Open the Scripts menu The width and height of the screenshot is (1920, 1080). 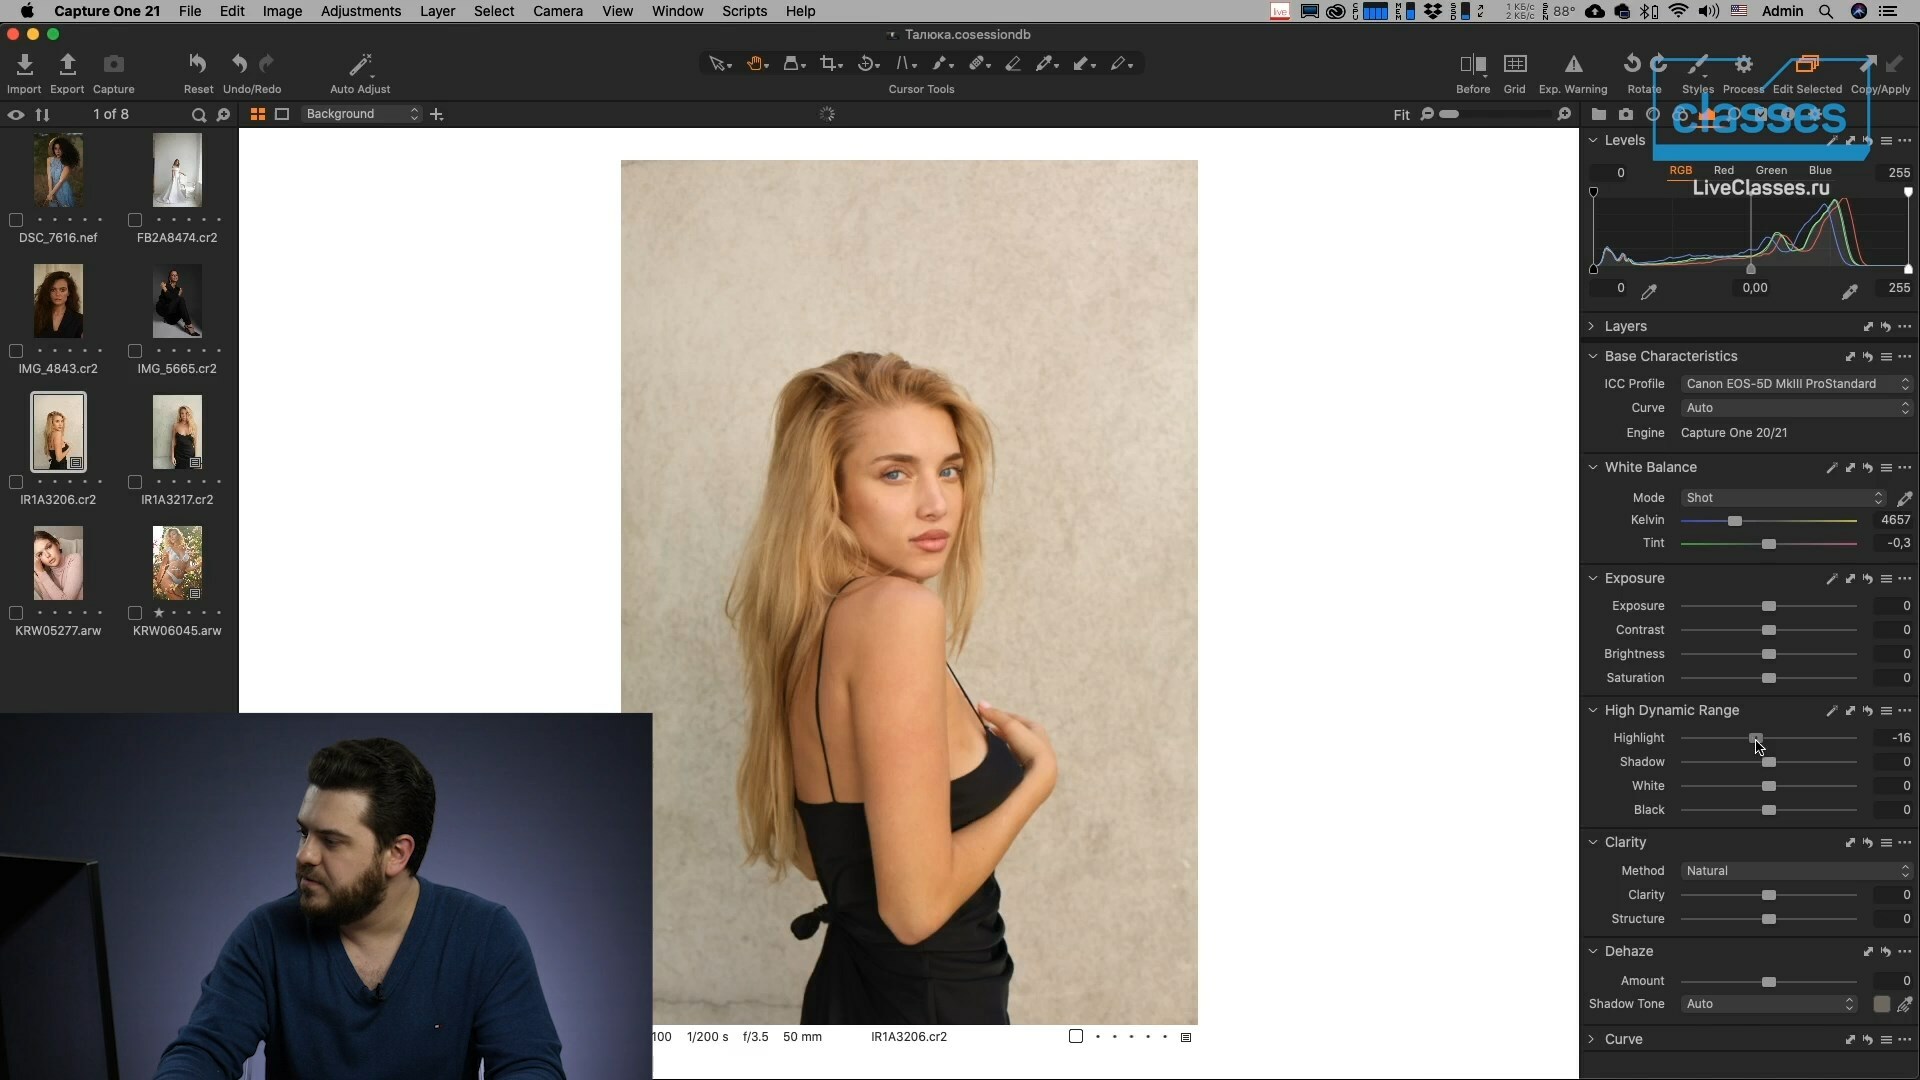tap(744, 11)
